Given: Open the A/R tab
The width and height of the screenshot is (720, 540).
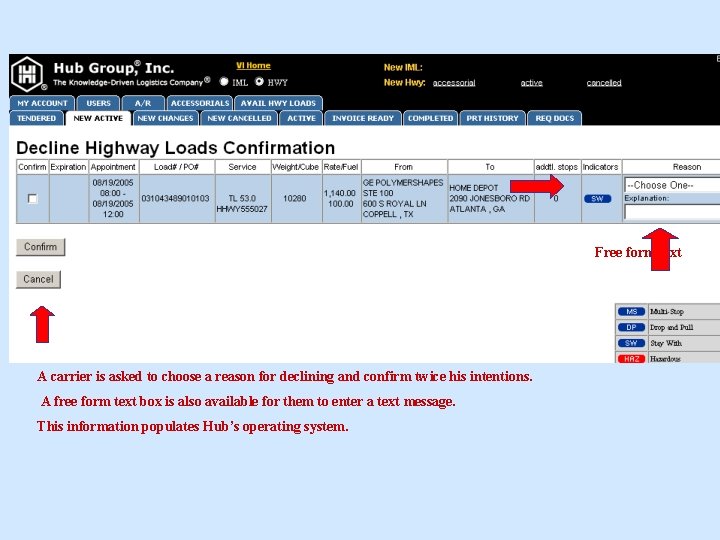Looking at the screenshot, I should point(143,103).
